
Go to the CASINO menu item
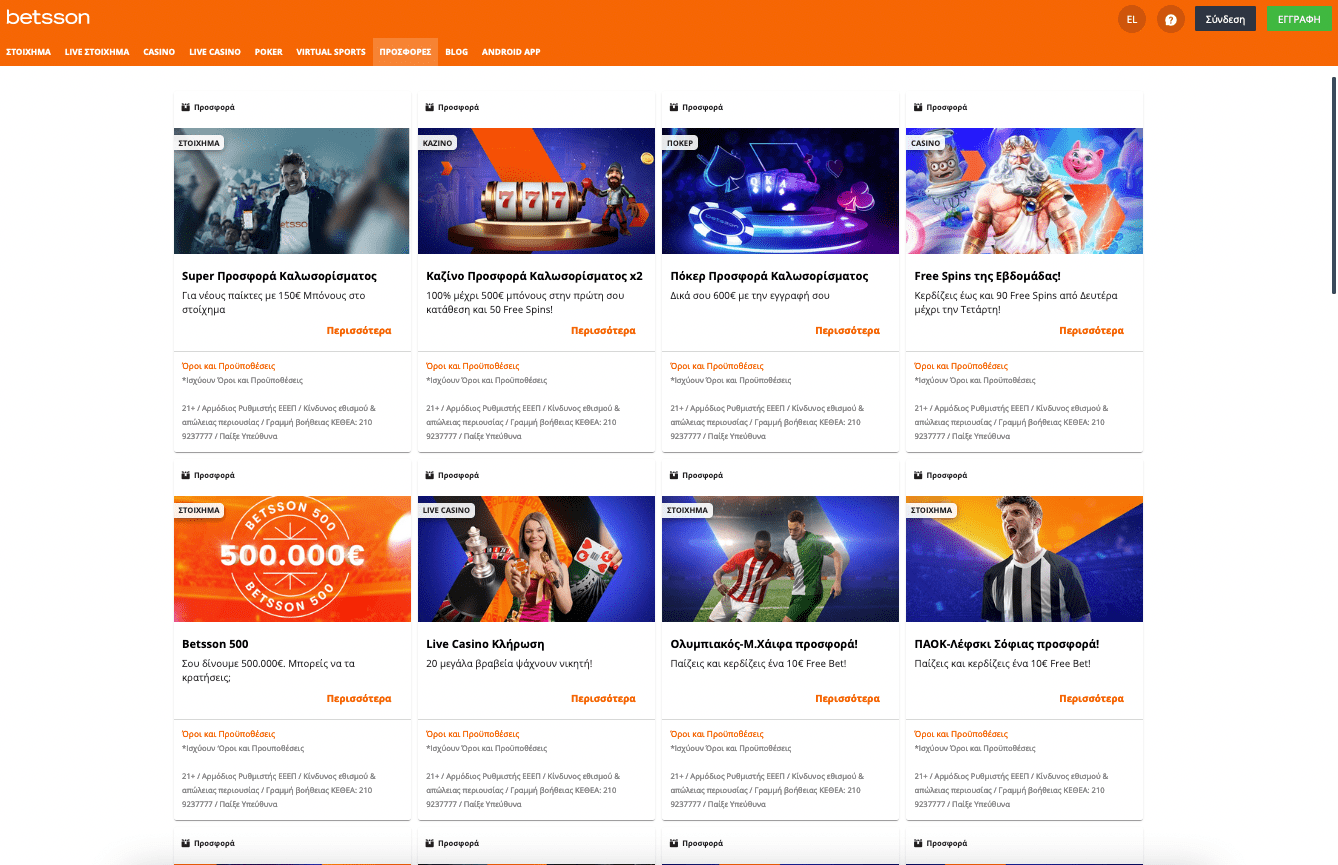tap(159, 52)
